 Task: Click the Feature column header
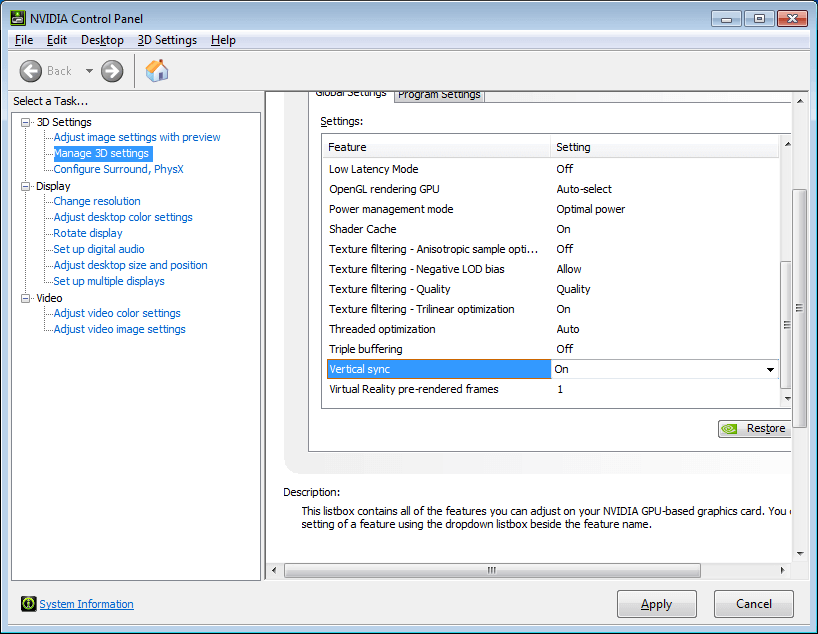[x=437, y=147]
